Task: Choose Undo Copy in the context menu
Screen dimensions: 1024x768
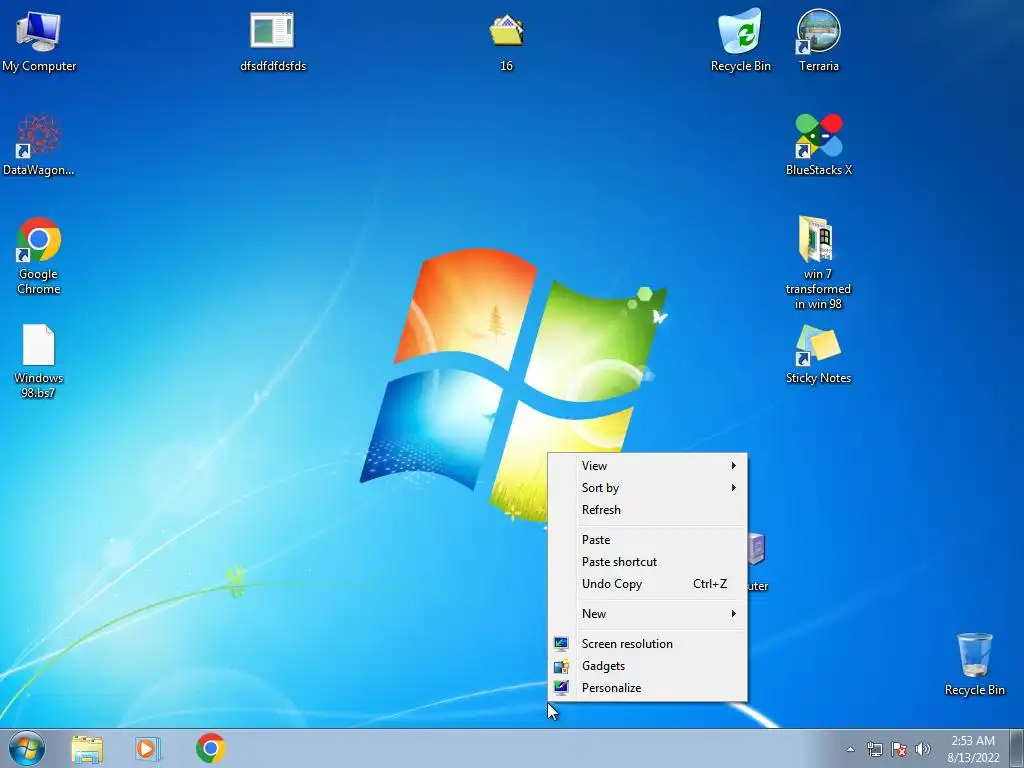Action: (647, 584)
